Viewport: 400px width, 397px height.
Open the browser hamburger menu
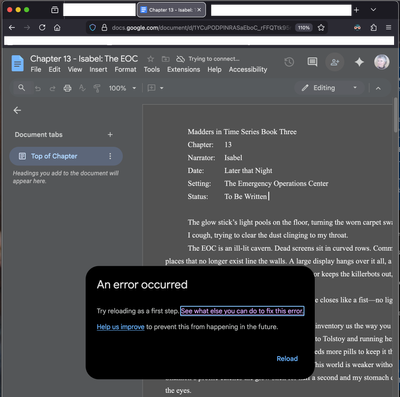(x=388, y=27)
